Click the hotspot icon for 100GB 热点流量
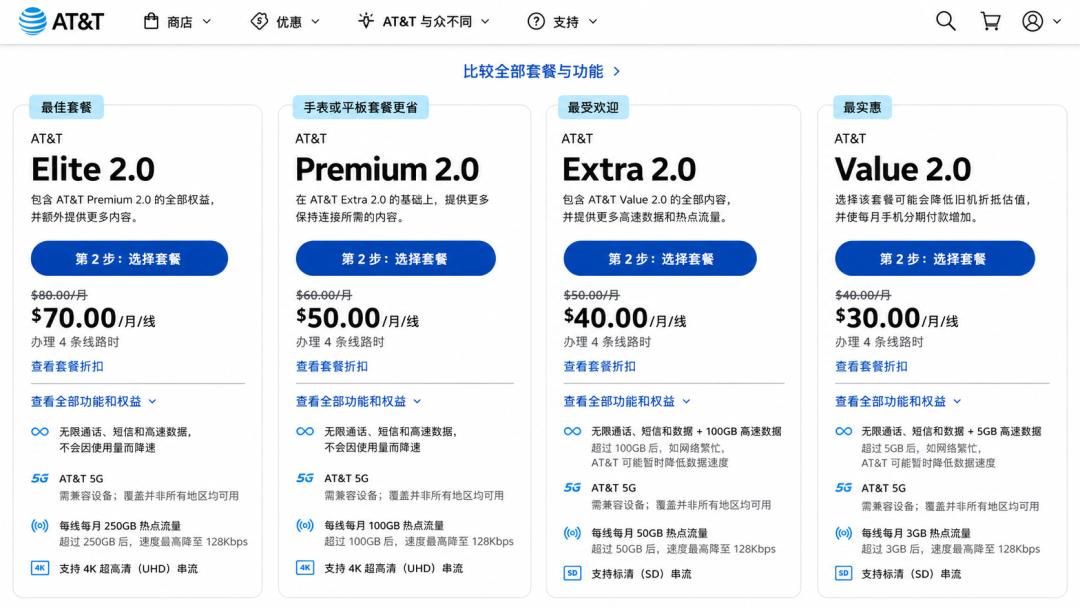Viewport: 1080px width, 608px height. click(x=305, y=525)
